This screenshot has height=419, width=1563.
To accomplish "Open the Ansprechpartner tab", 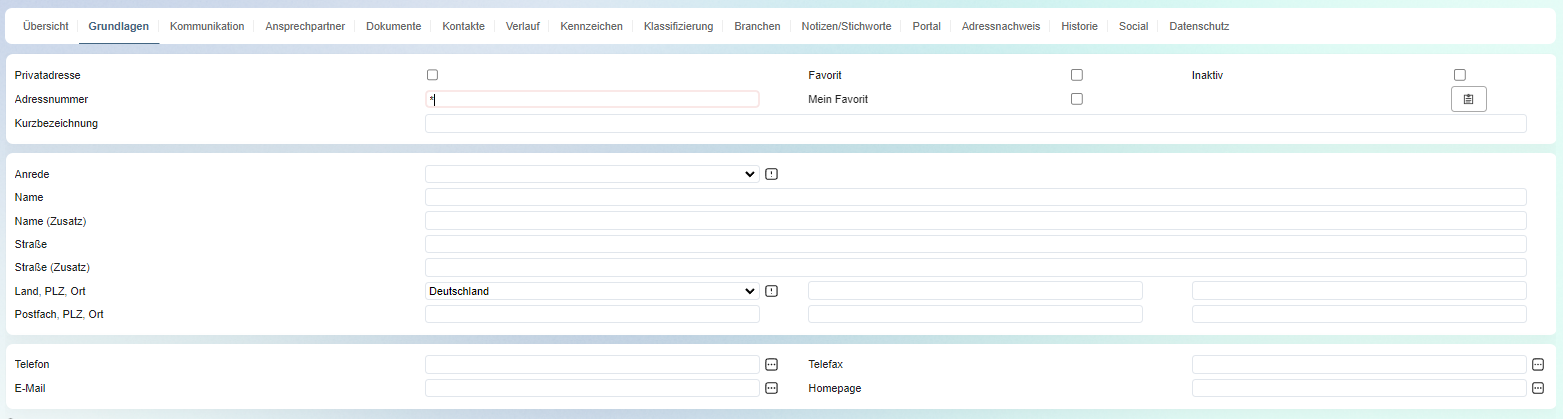I will [x=305, y=26].
